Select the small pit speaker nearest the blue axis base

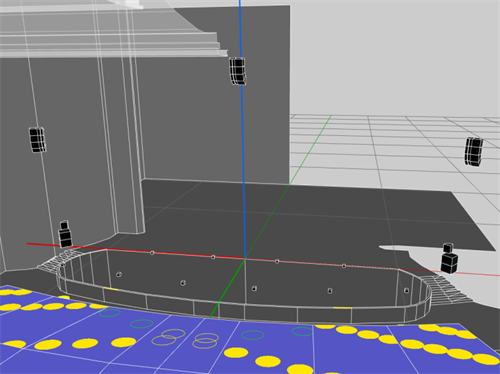(254, 288)
